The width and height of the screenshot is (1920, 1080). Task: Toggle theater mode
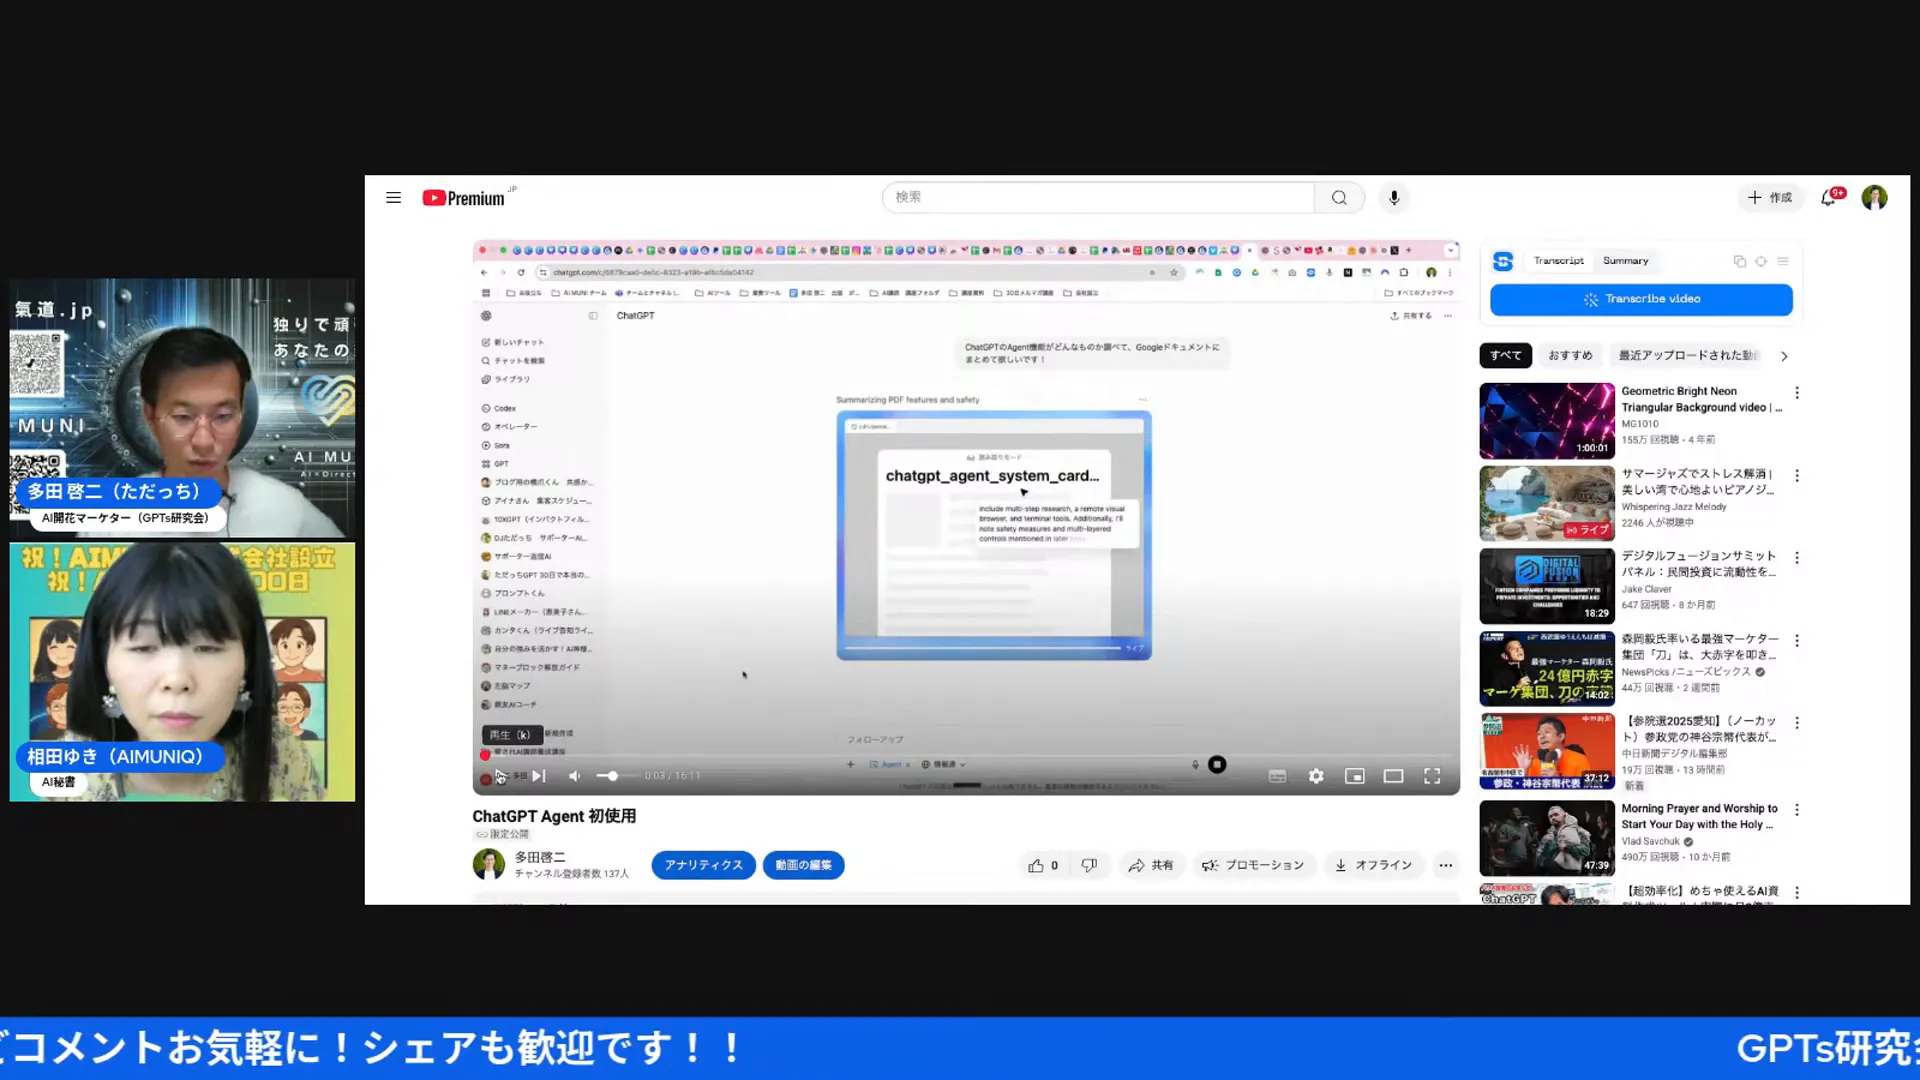[x=1393, y=776]
